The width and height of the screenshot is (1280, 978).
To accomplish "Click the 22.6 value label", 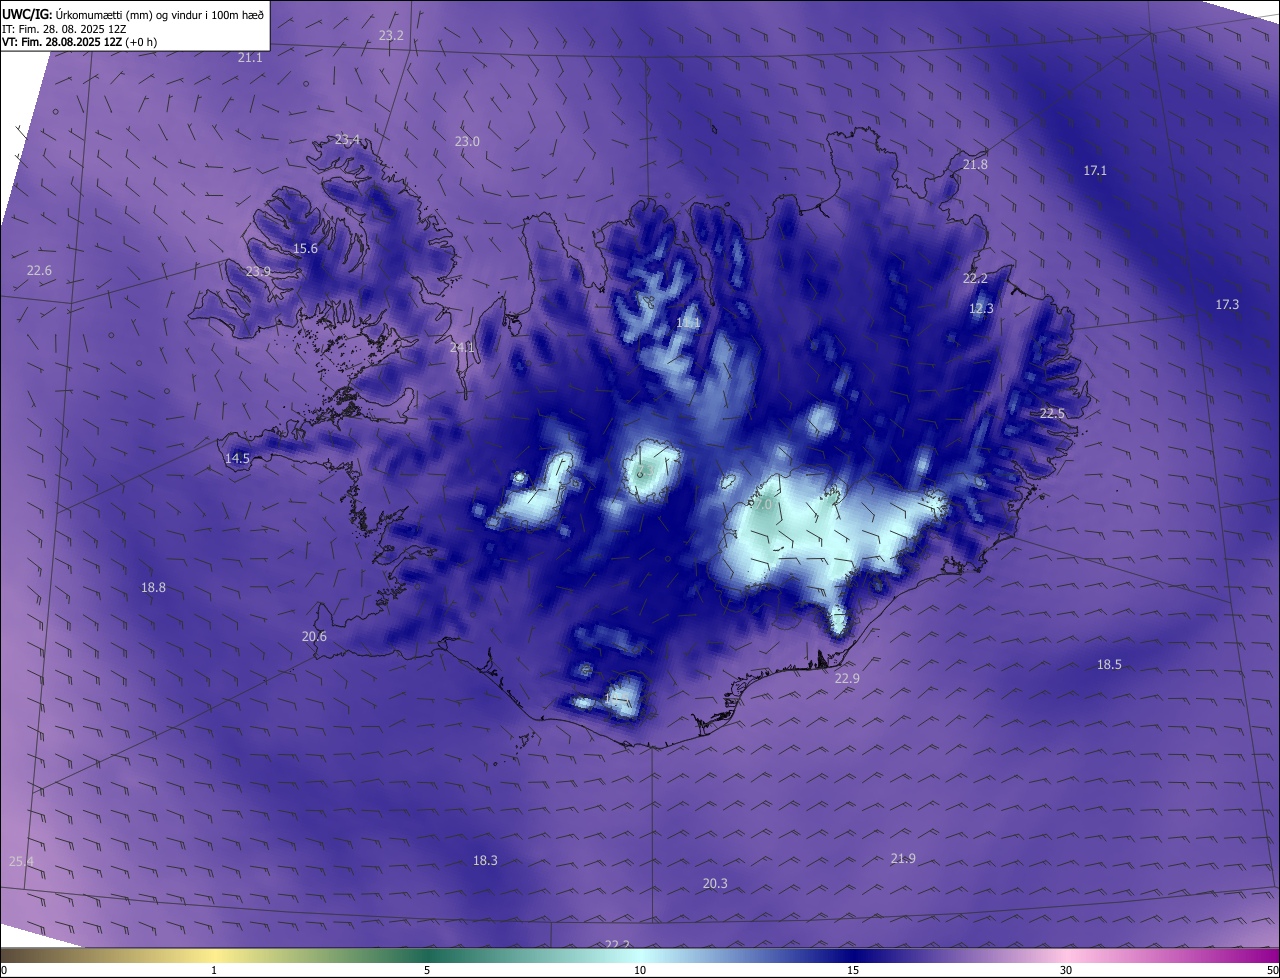I will pos(39,271).
